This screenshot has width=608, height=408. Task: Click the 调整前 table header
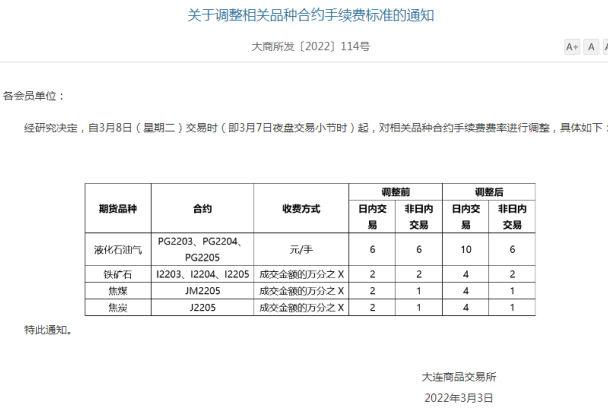click(x=395, y=191)
